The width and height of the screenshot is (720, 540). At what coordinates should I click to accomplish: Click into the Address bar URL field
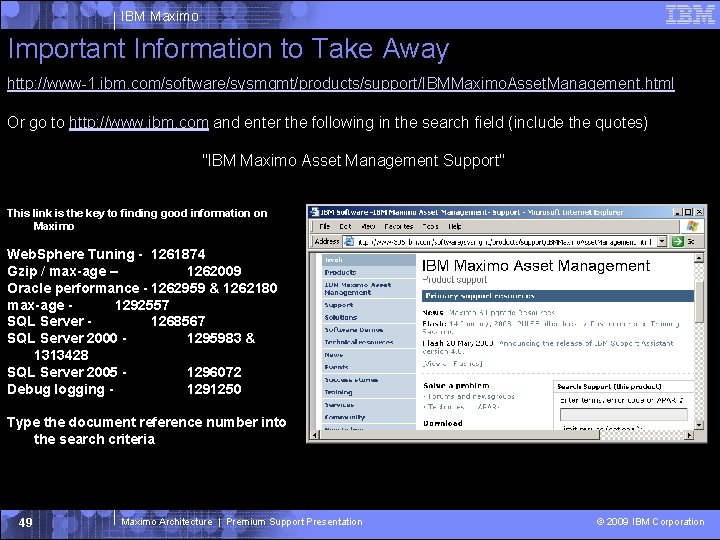(x=505, y=242)
